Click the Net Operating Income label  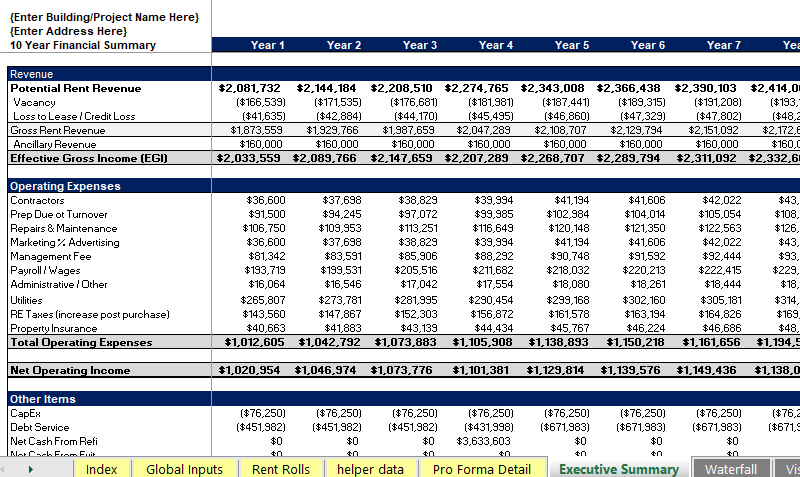coord(70,370)
